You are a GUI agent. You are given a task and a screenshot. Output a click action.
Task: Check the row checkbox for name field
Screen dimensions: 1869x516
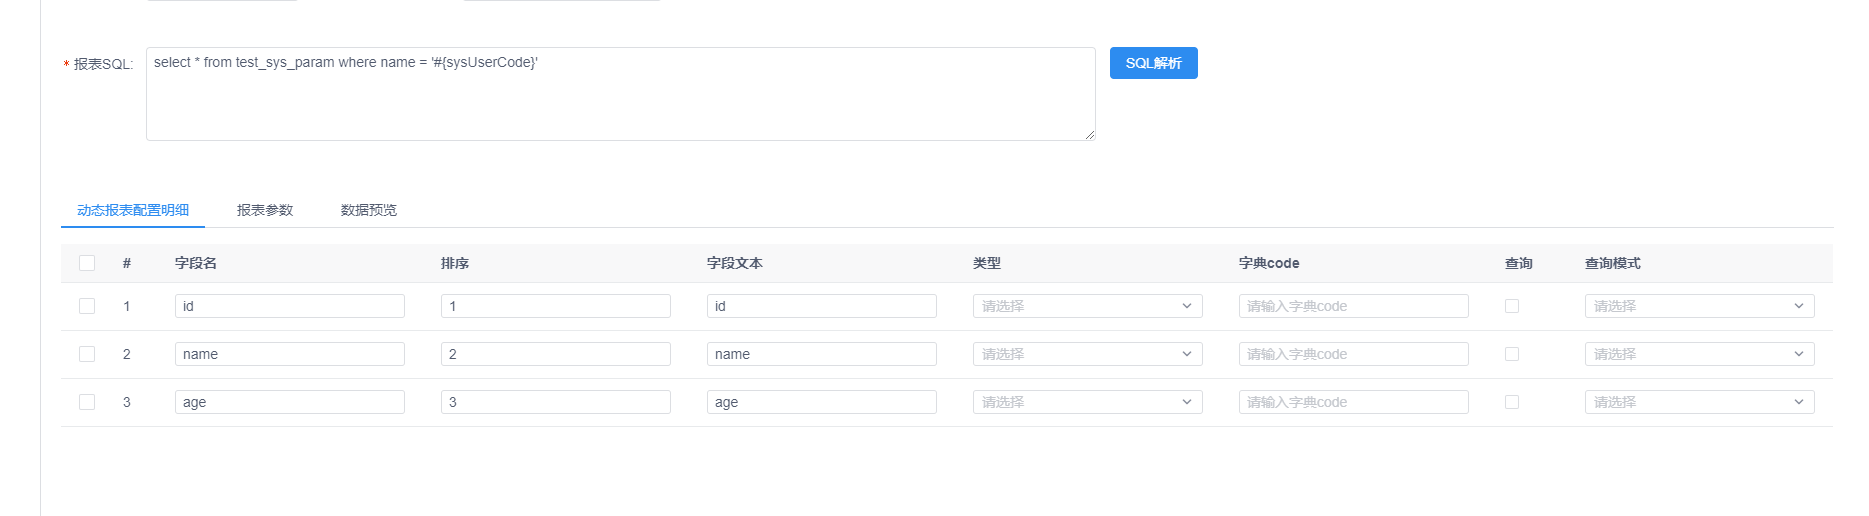pyautogui.click(x=87, y=354)
